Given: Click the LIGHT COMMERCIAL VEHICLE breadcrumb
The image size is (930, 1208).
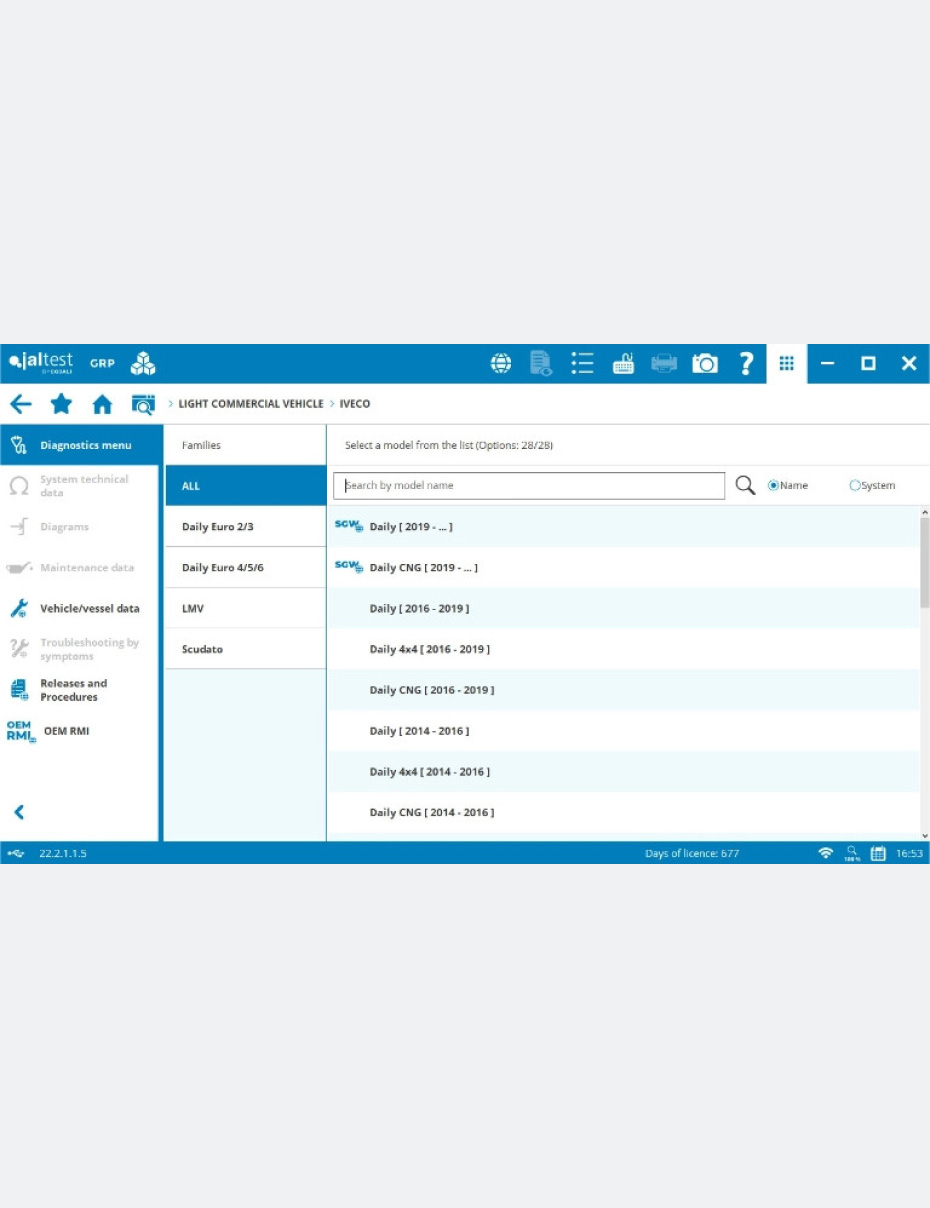Looking at the screenshot, I should 251,404.
